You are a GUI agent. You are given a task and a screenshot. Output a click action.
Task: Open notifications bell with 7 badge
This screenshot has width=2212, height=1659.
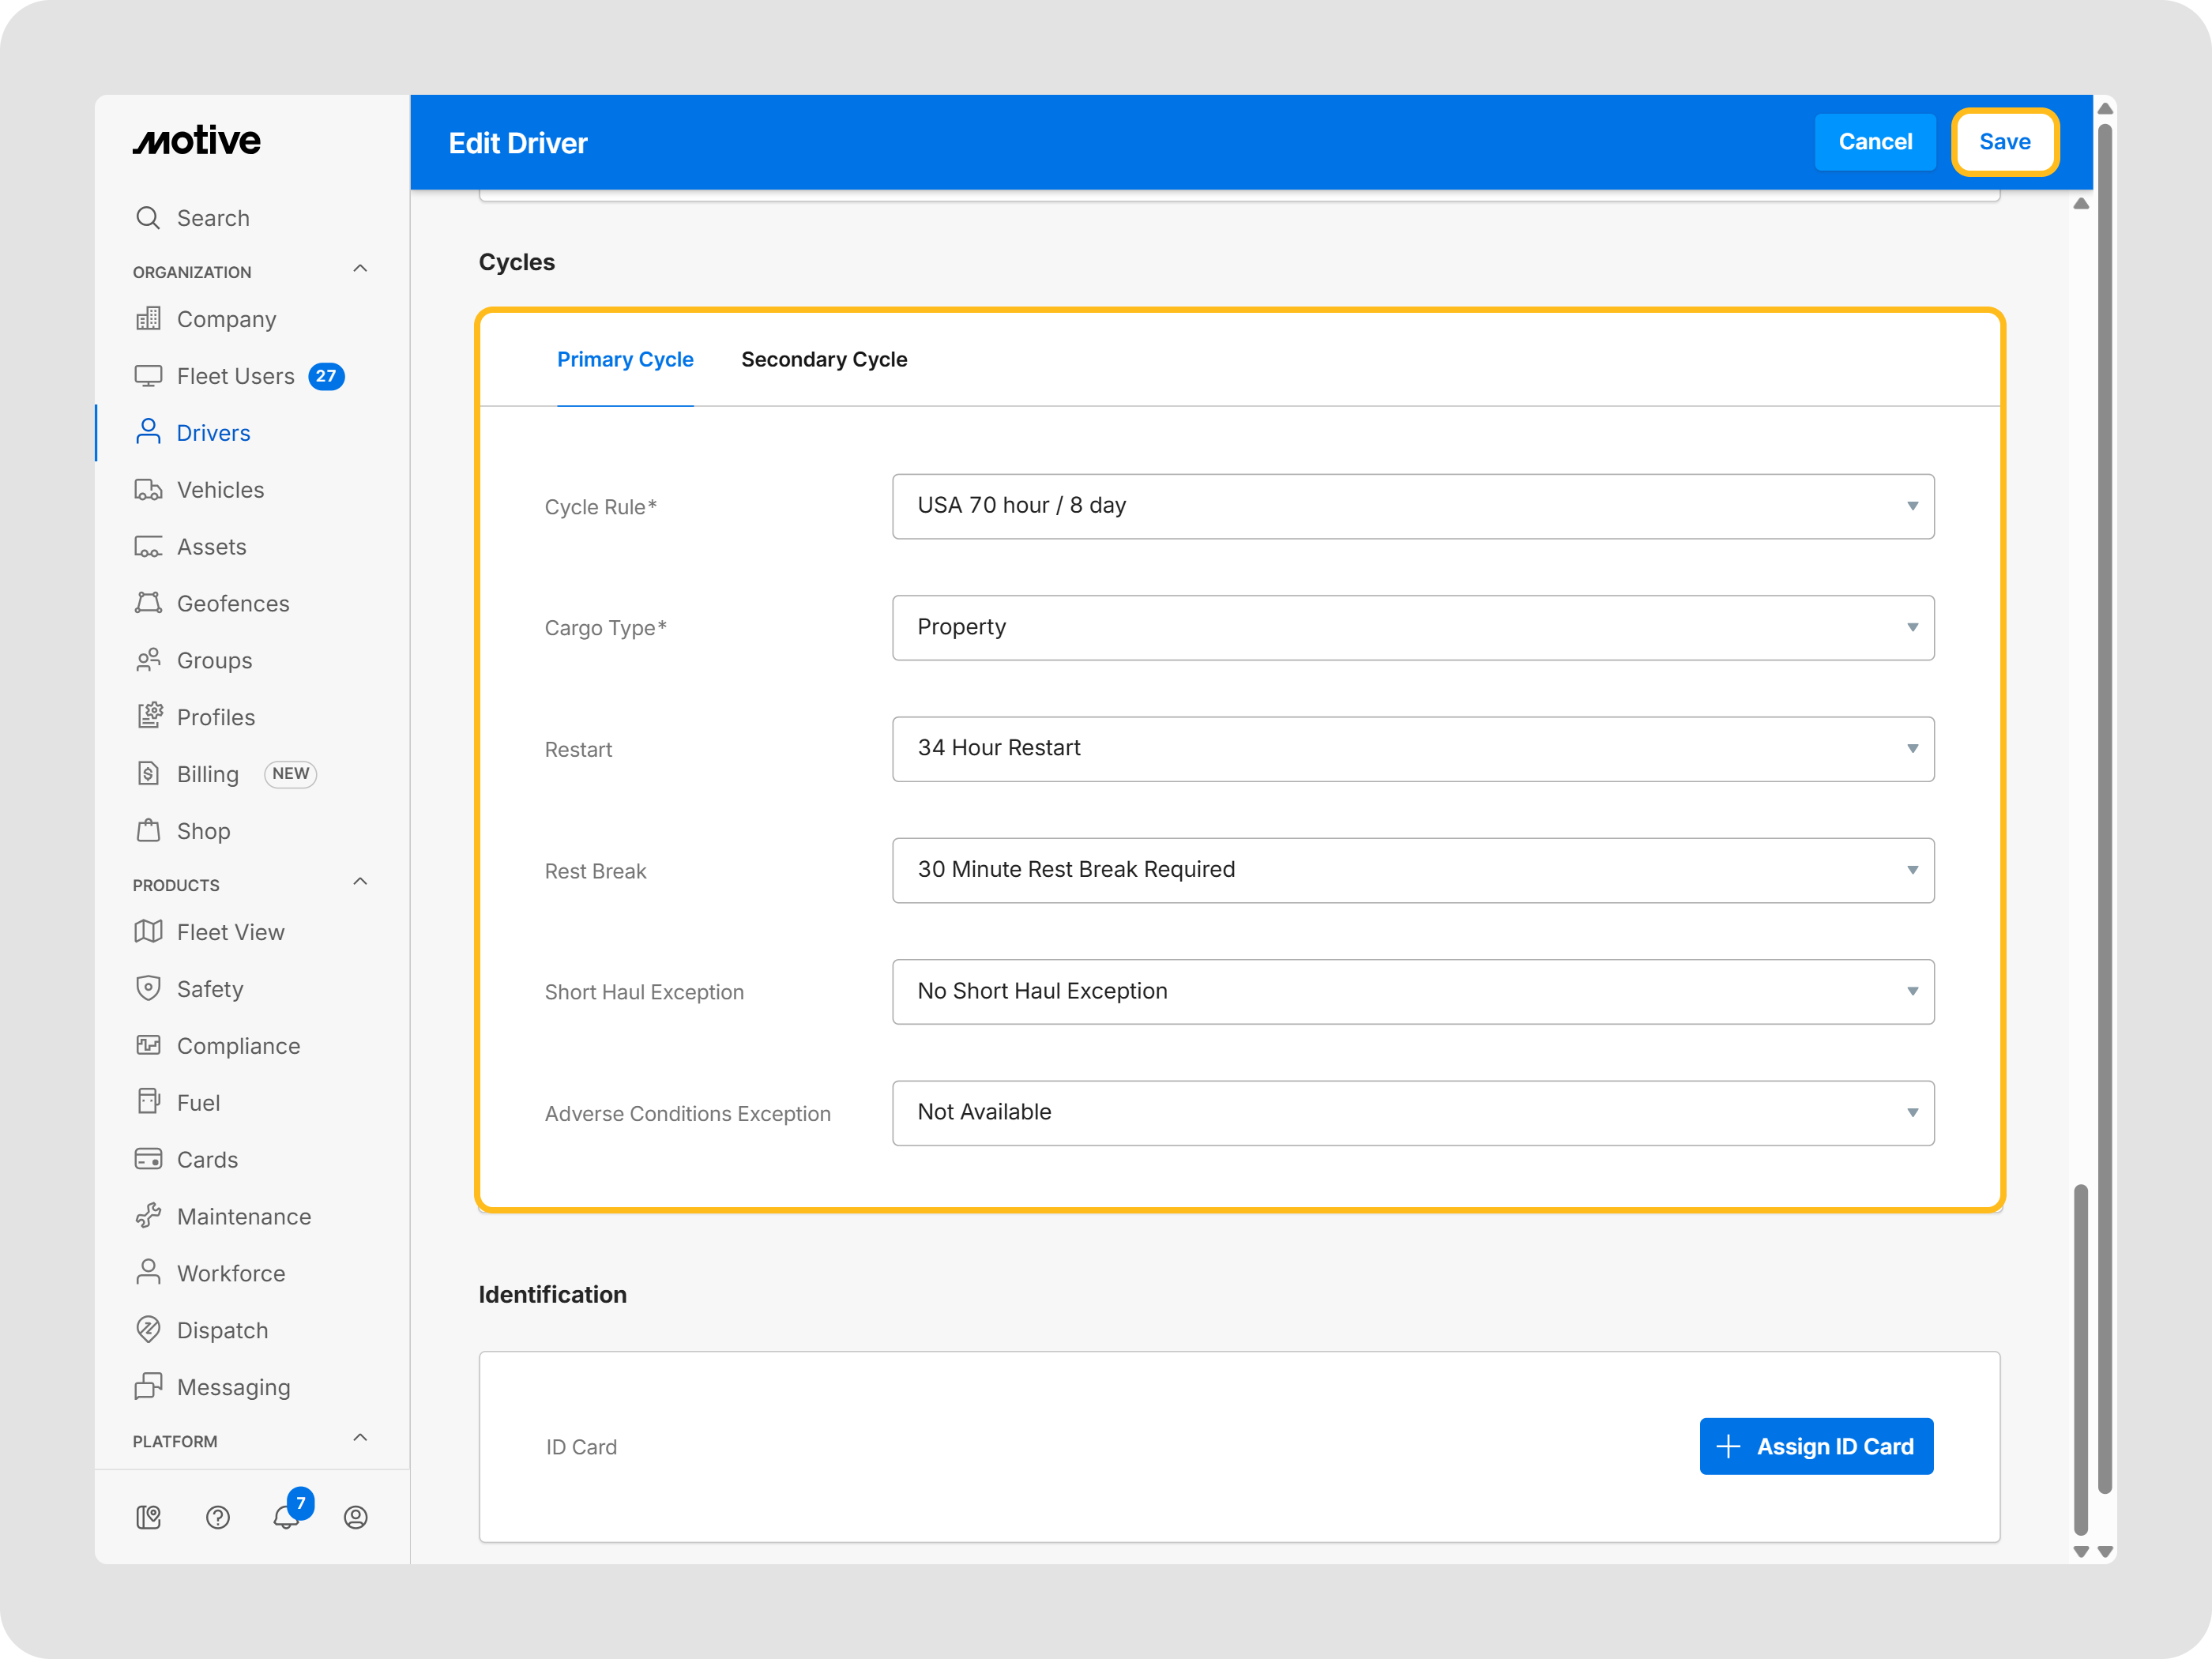click(x=286, y=1516)
